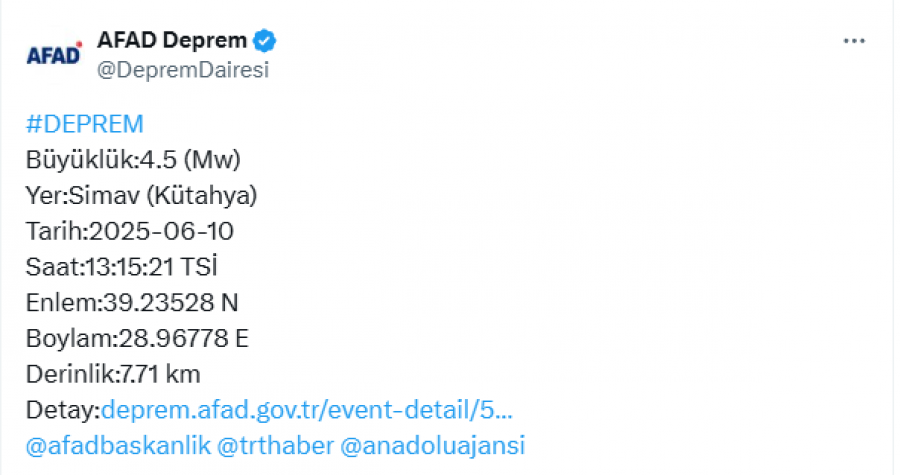Open the tweet's three-dot more options menu
The height and width of the screenshot is (475, 900).
(x=854, y=41)
